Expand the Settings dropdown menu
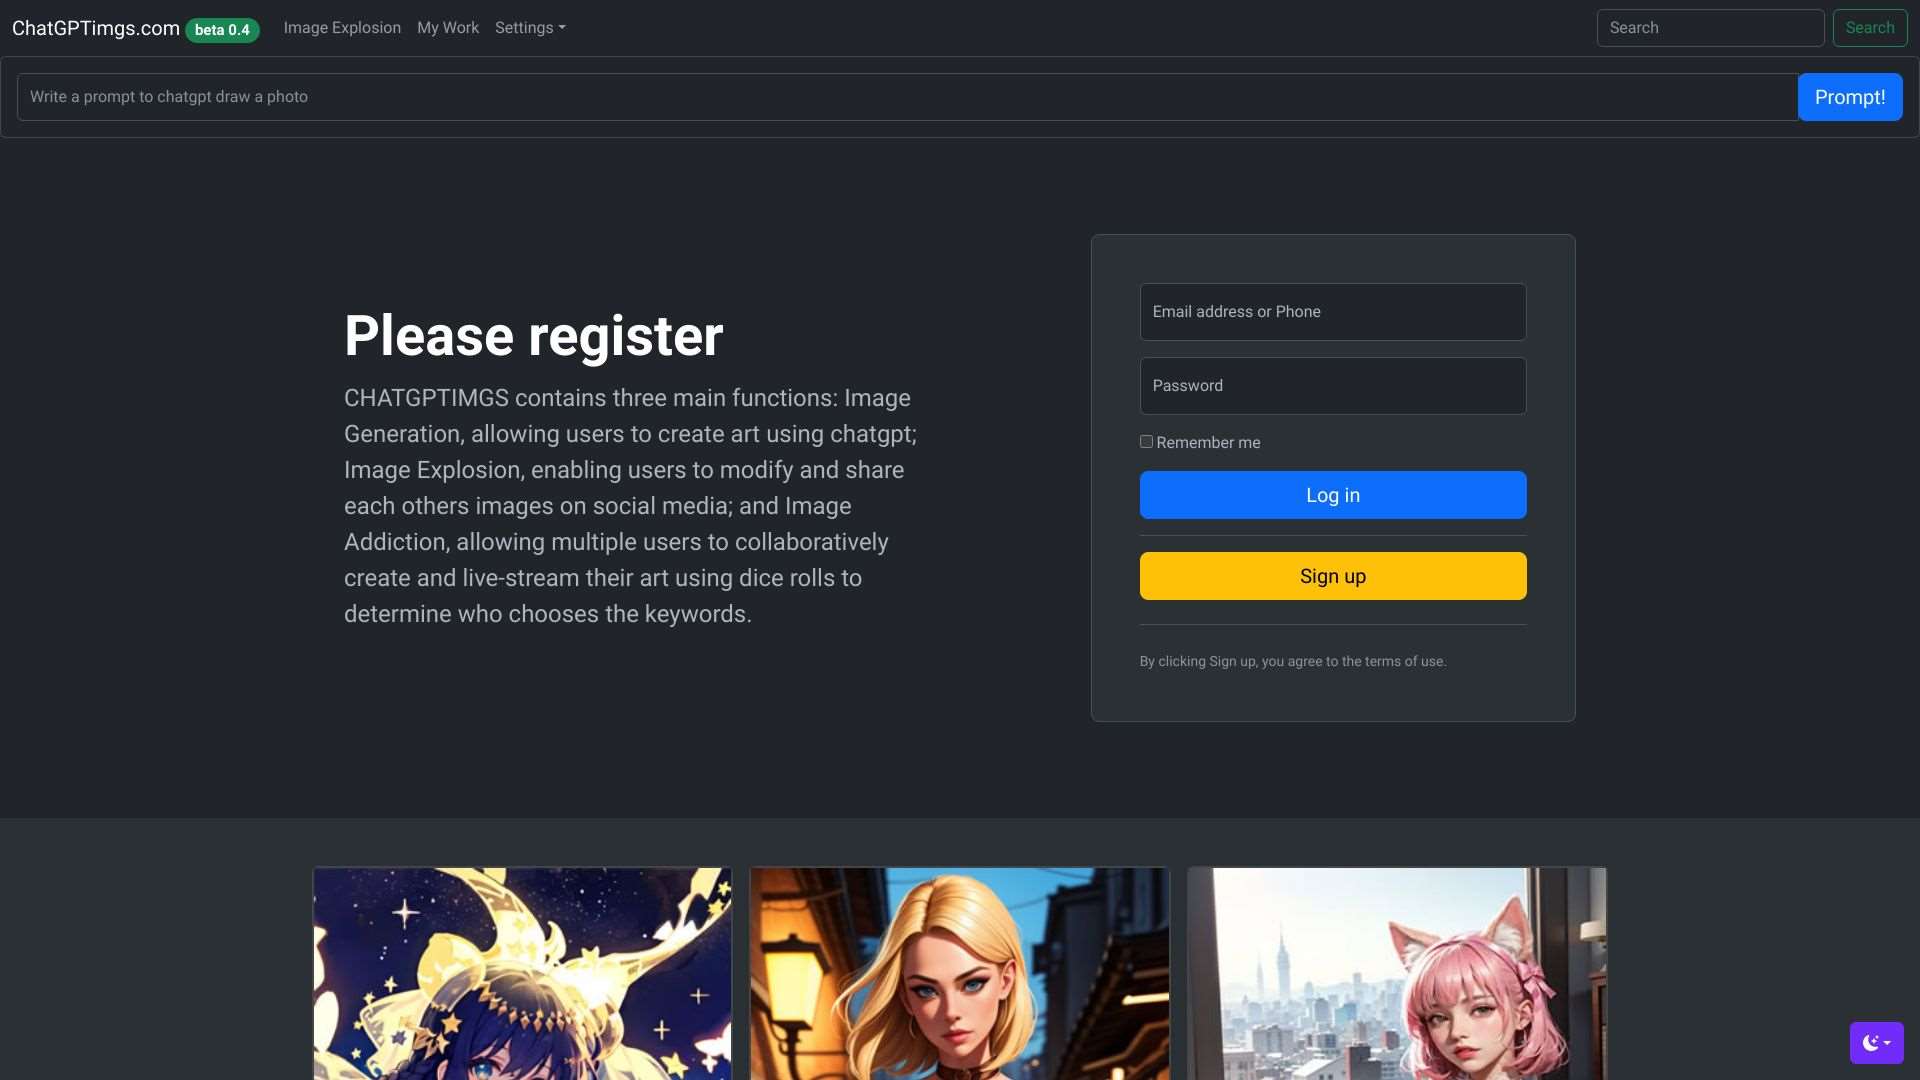The image size is (1920, 1080). (530, 28)
